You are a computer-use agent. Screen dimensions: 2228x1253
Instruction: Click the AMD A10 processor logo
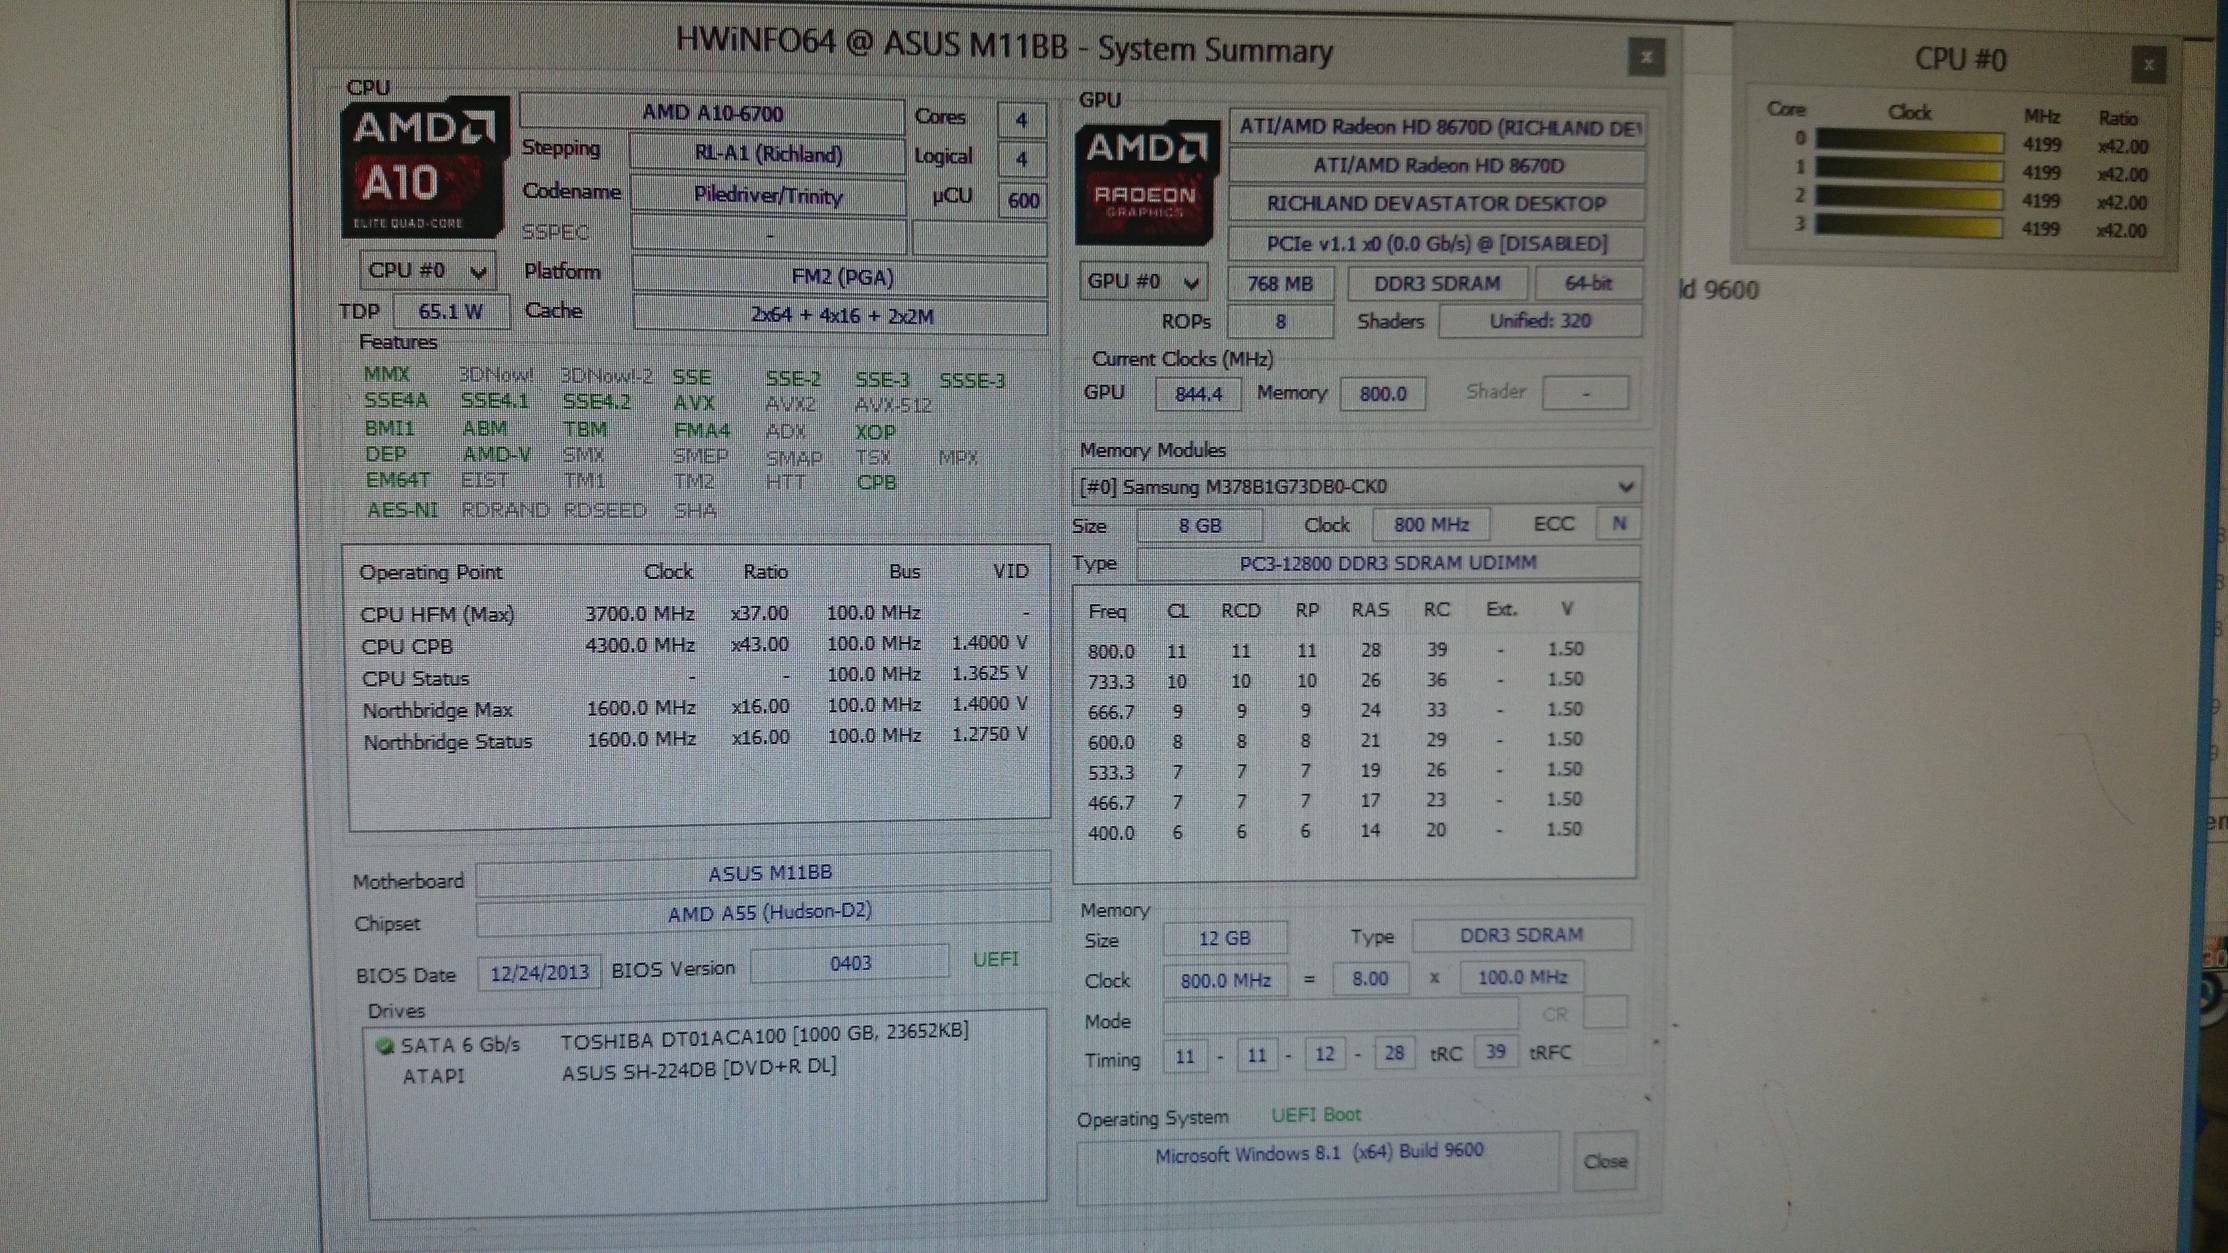[x=424, y=166]
